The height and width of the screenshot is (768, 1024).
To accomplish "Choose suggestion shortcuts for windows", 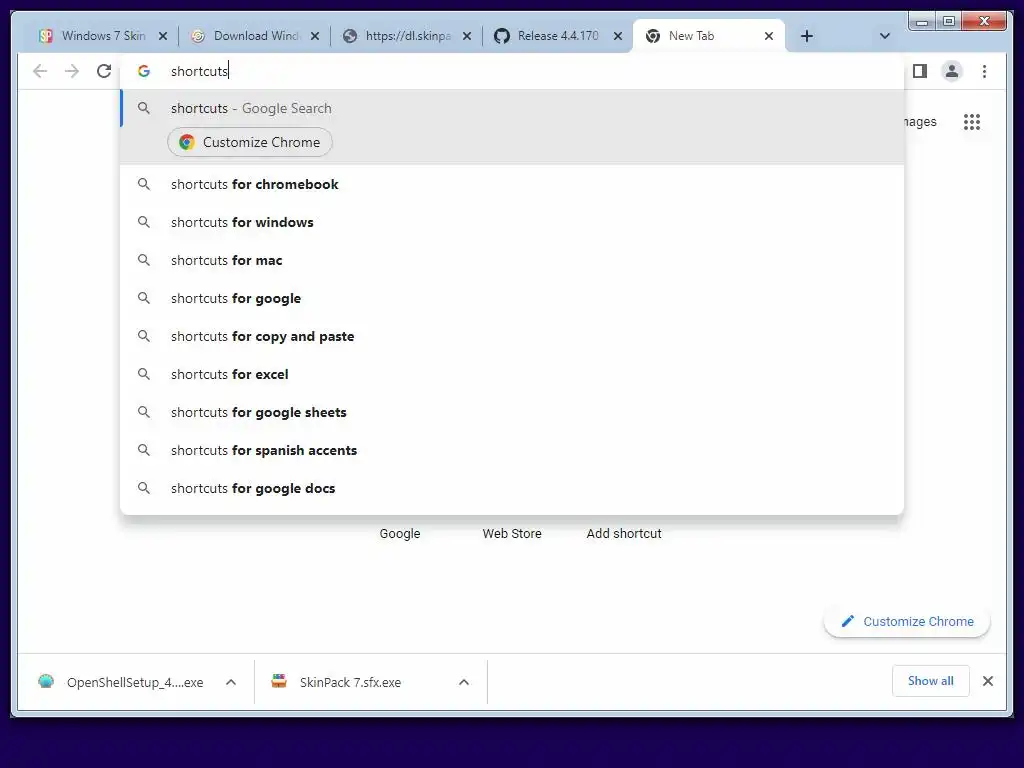I will click(x=512, y=223).
